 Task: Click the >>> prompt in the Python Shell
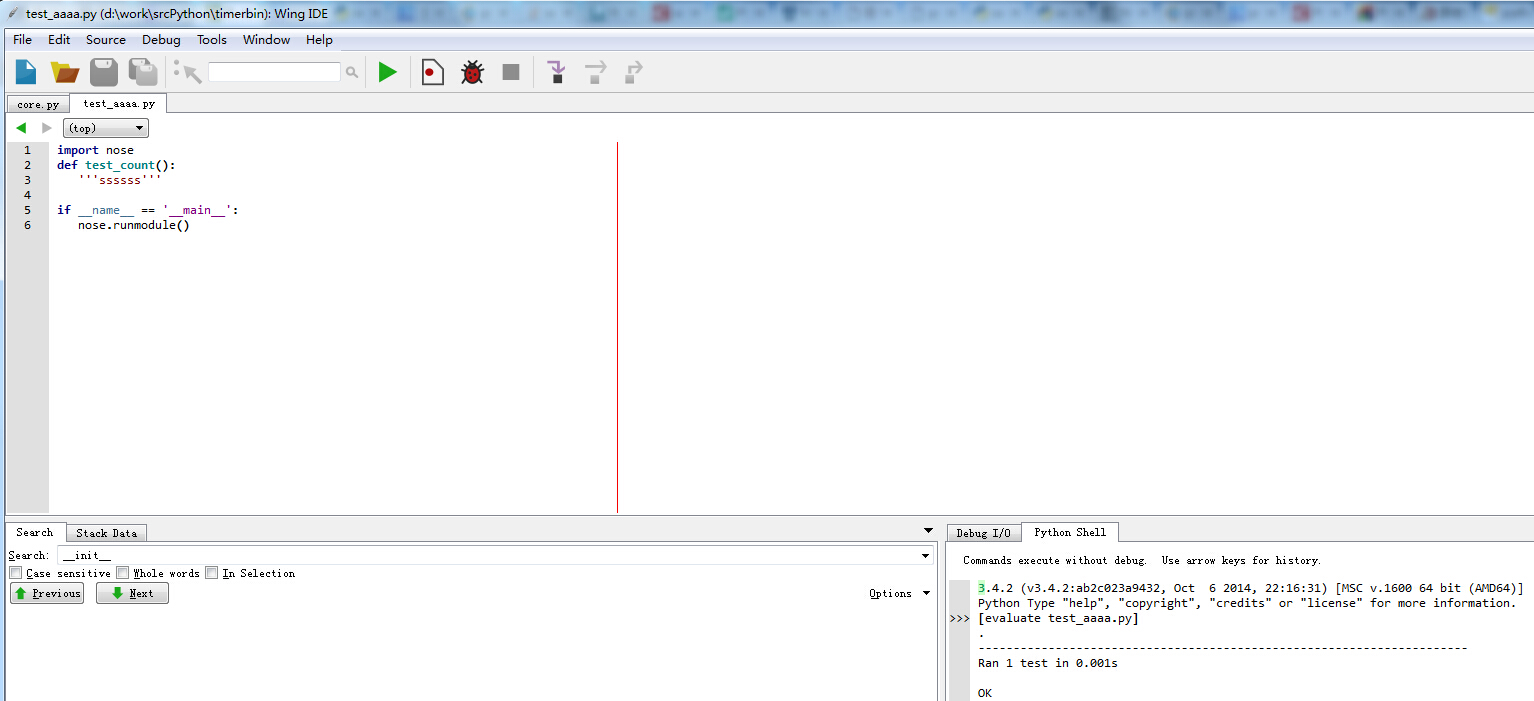coord(959,618)
